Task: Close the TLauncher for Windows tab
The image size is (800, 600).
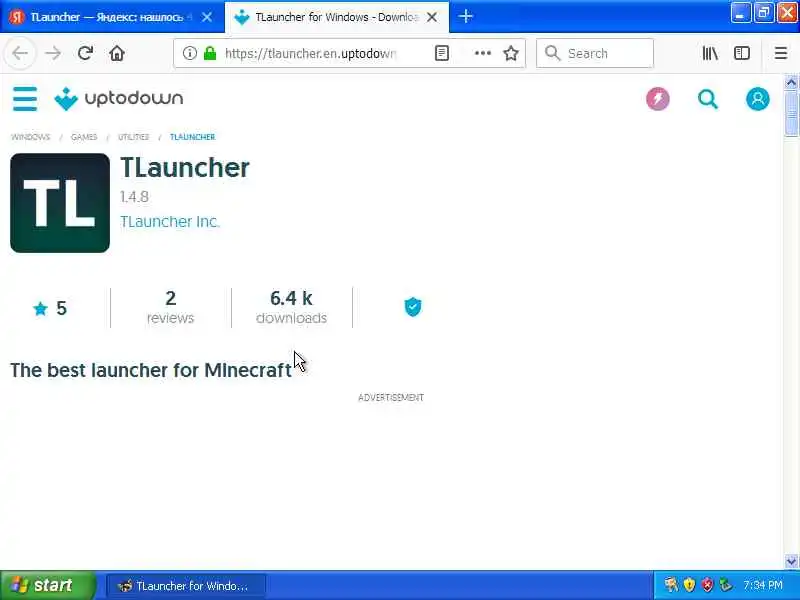Action: click(432, 17)
